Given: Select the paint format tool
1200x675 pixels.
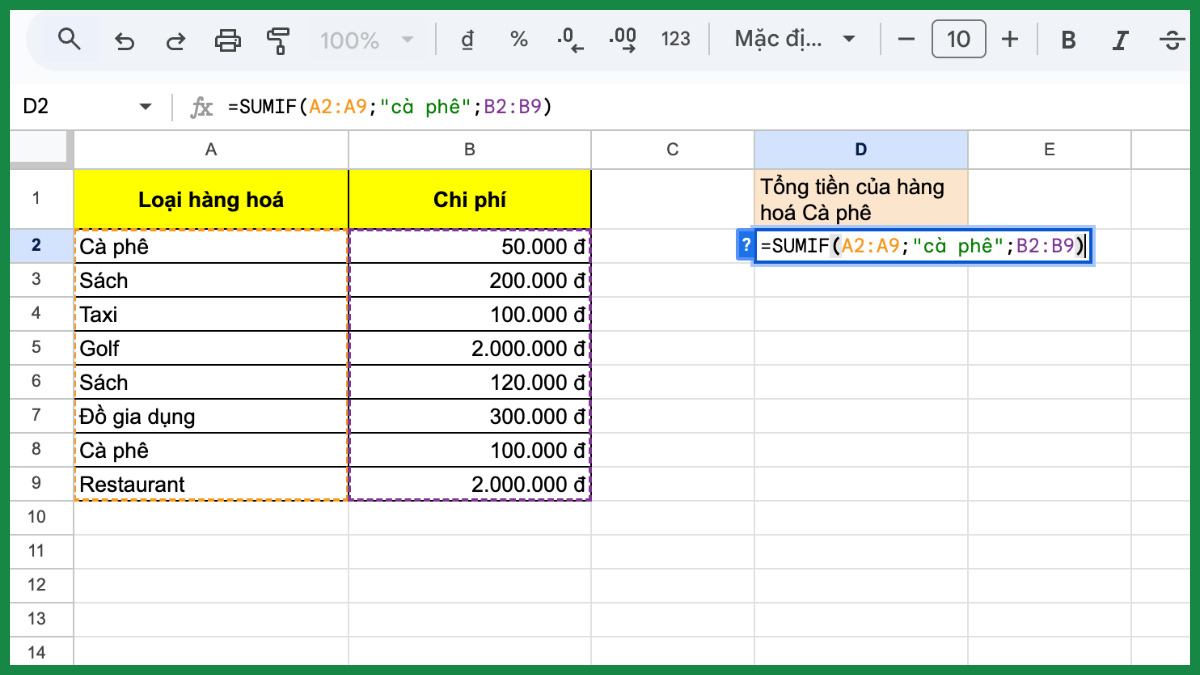Looking at the screenshot, I should click(x=279, y=40).
